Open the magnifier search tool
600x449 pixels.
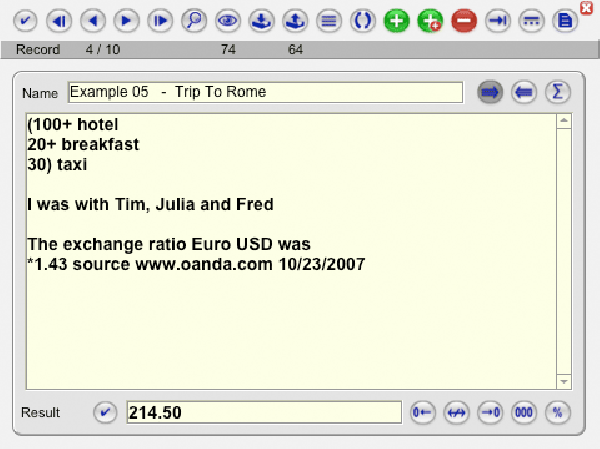click(194, 21)
